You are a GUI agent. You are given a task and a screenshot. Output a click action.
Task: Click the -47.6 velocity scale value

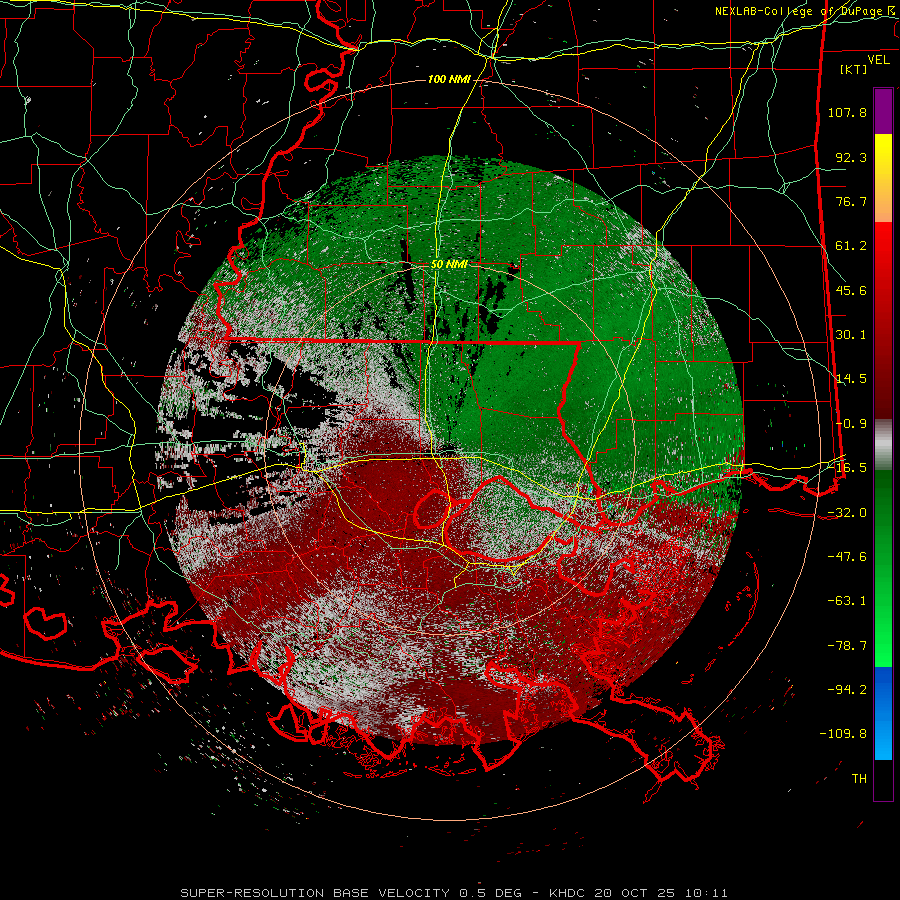[847, 557]
